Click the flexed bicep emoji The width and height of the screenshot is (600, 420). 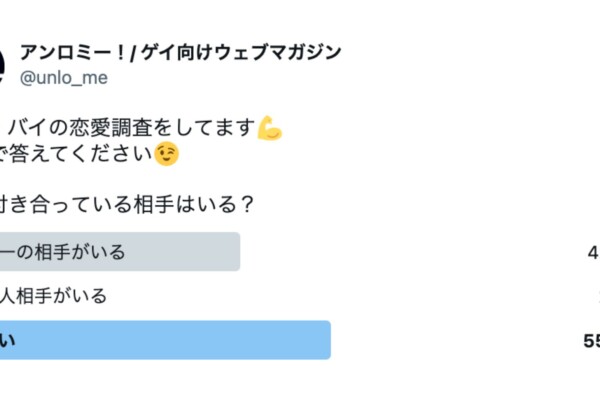(269, 129)
